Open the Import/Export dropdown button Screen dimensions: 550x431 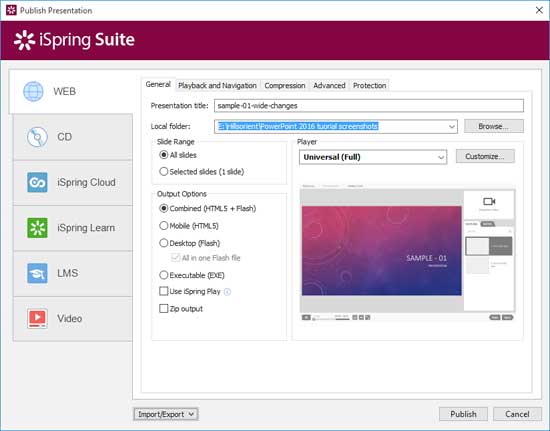click(x=166, y=414)
